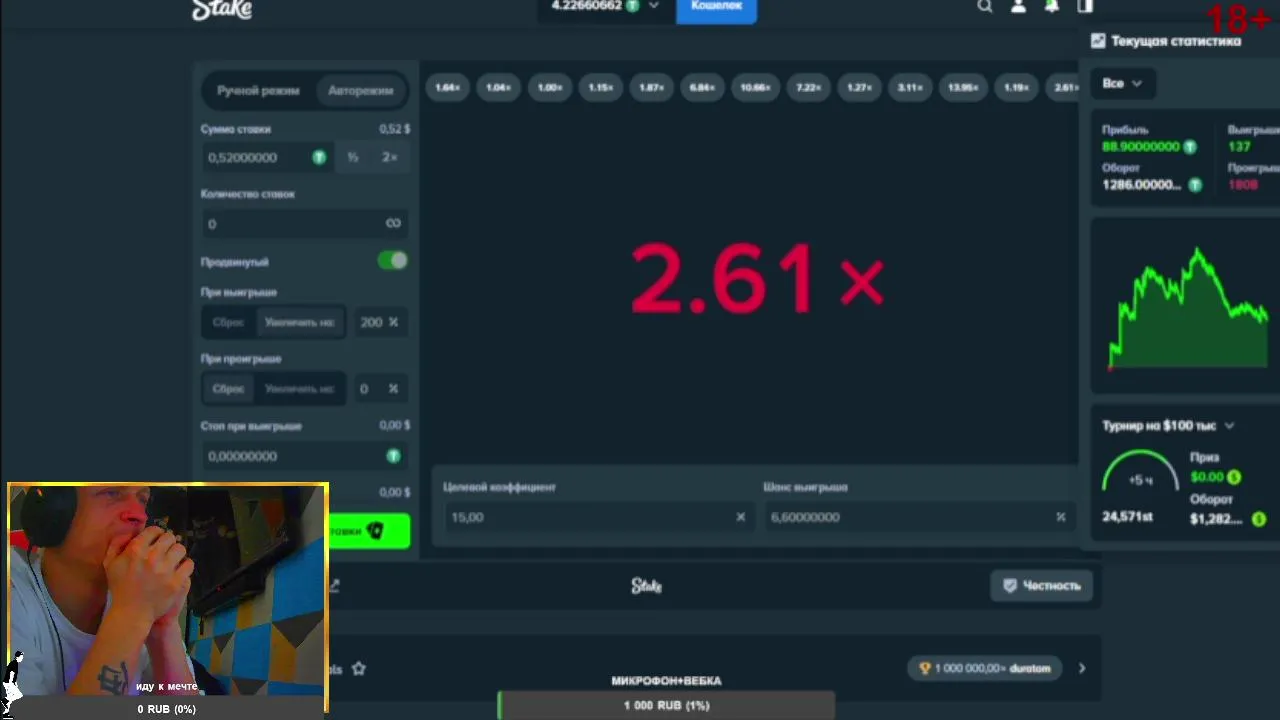
Task: Click the При проигрыше percentage field showing 0
Action: coord(380,388)
